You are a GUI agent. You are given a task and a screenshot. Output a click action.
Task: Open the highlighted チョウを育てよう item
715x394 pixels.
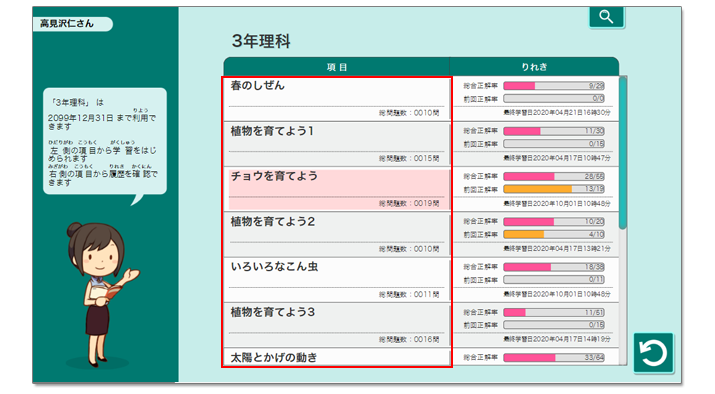[337, 189]
